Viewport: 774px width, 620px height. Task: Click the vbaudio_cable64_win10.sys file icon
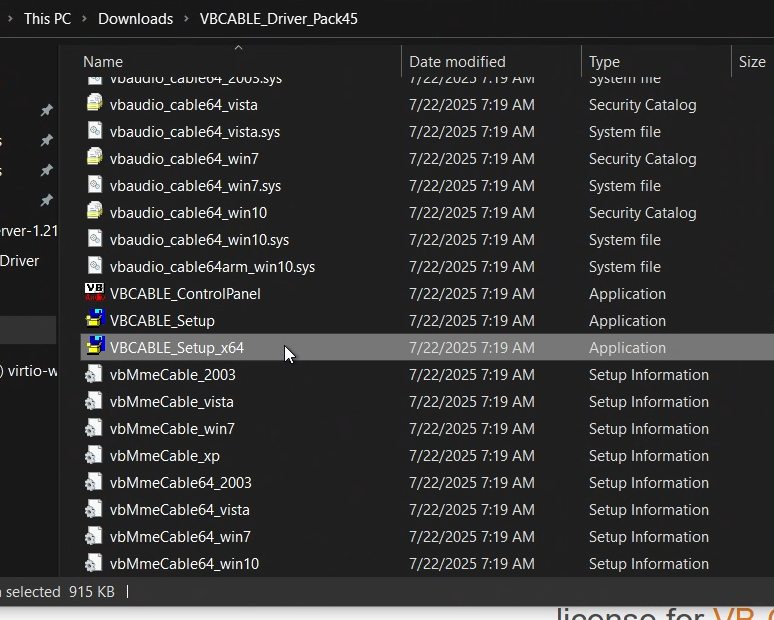[94, 238]
